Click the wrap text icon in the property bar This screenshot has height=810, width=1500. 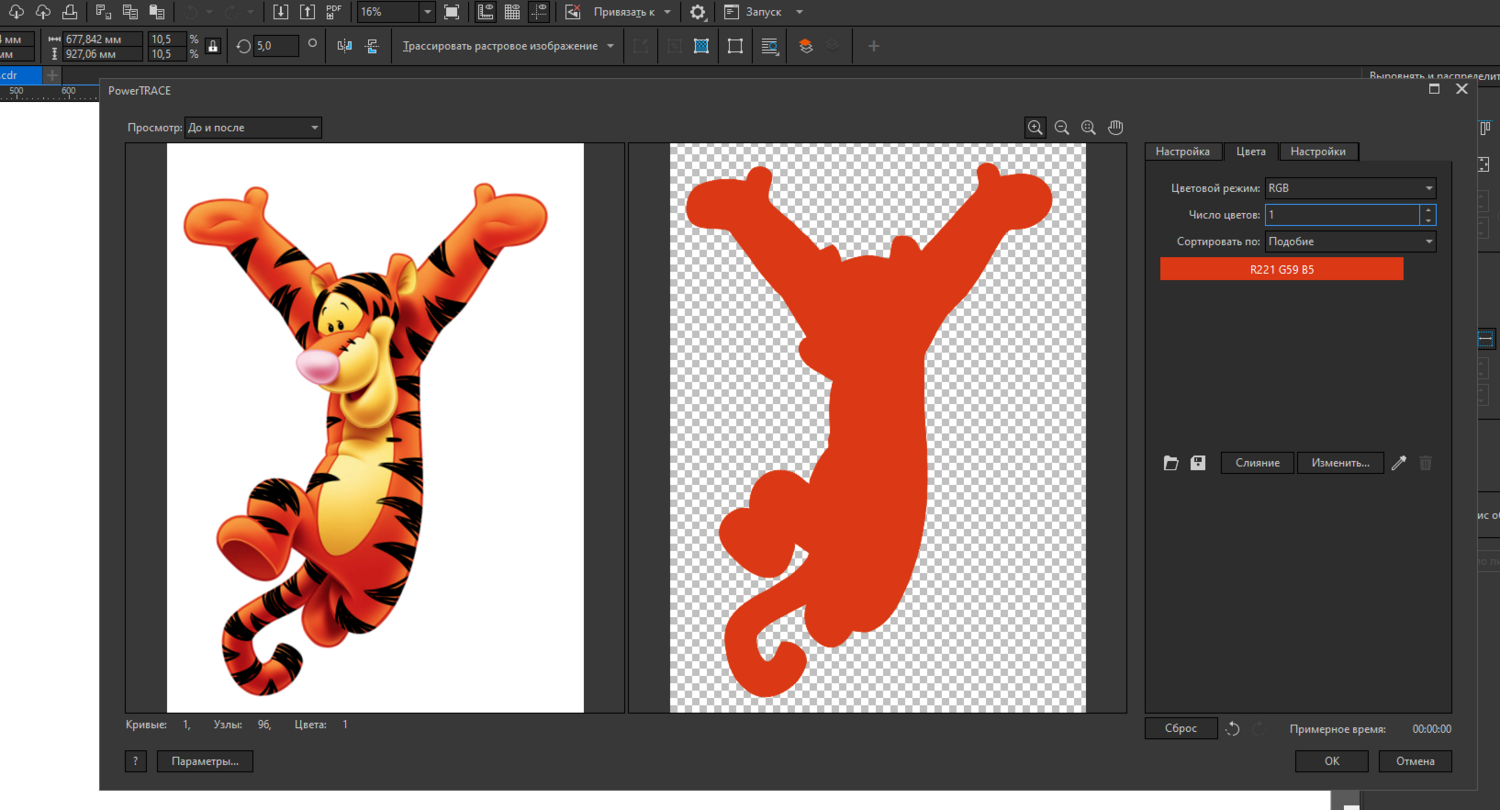pos(769,46)
